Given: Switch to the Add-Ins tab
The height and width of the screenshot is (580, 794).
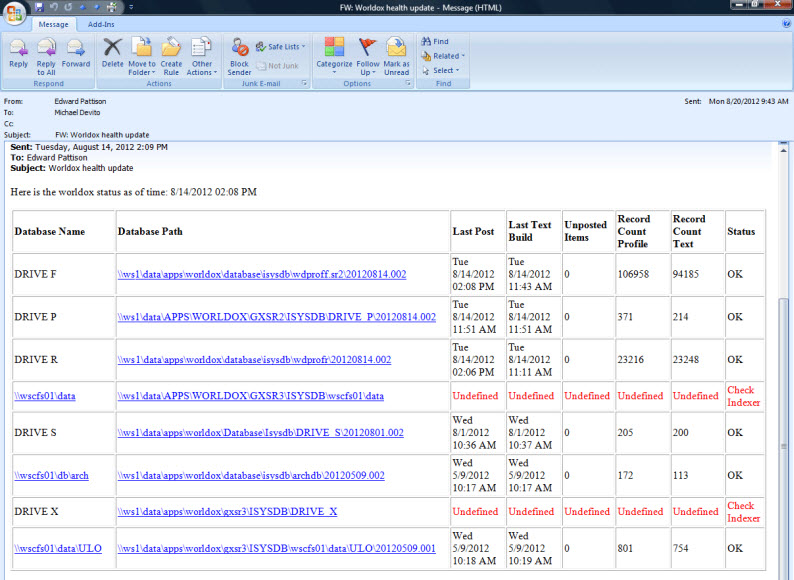Looking at the screenshot, I should [101, 23].
